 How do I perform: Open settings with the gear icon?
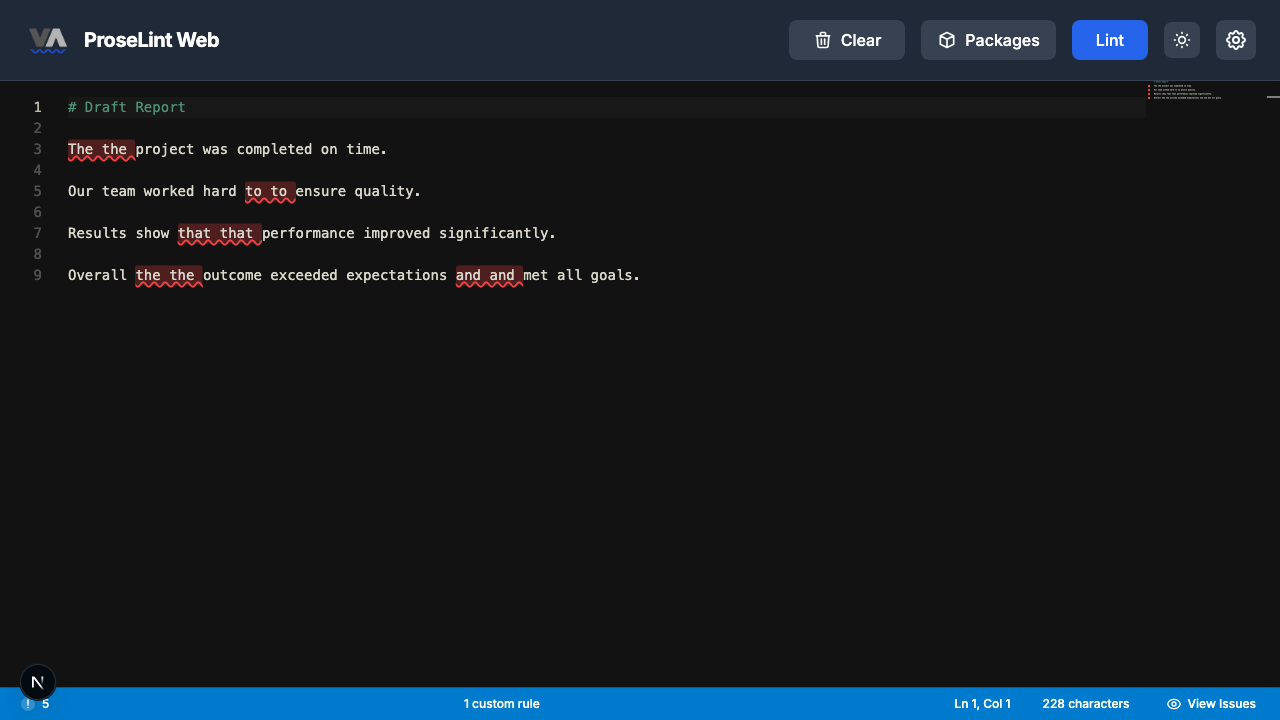1236,40
